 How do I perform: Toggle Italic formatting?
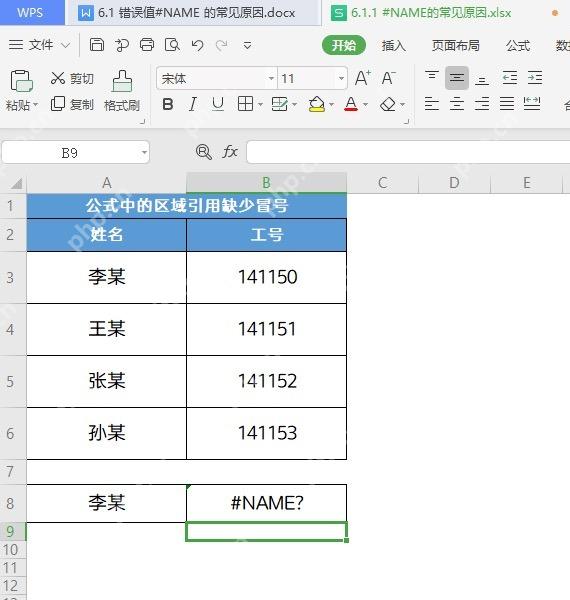[193, 104]
